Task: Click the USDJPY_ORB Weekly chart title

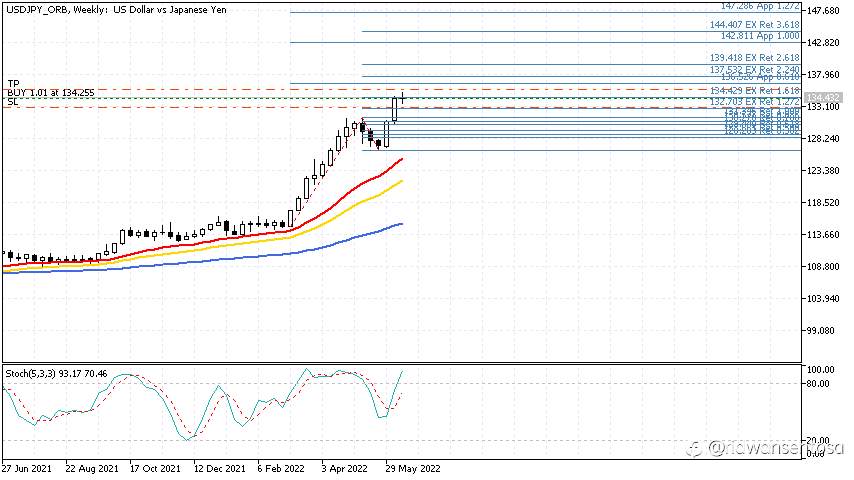Action: click(117, 9)
